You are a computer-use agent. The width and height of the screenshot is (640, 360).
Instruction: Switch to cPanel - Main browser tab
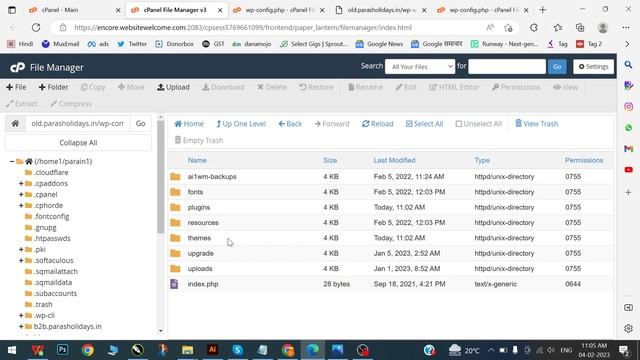73,10
